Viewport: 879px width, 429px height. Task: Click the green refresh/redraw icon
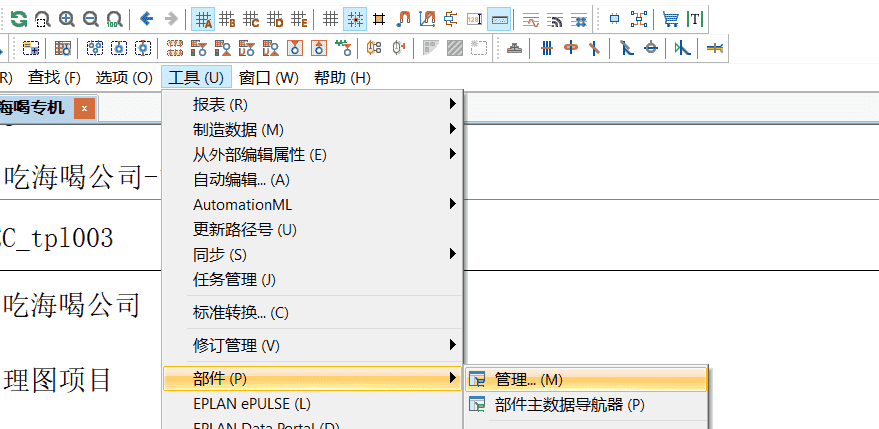tap(19, 18)
